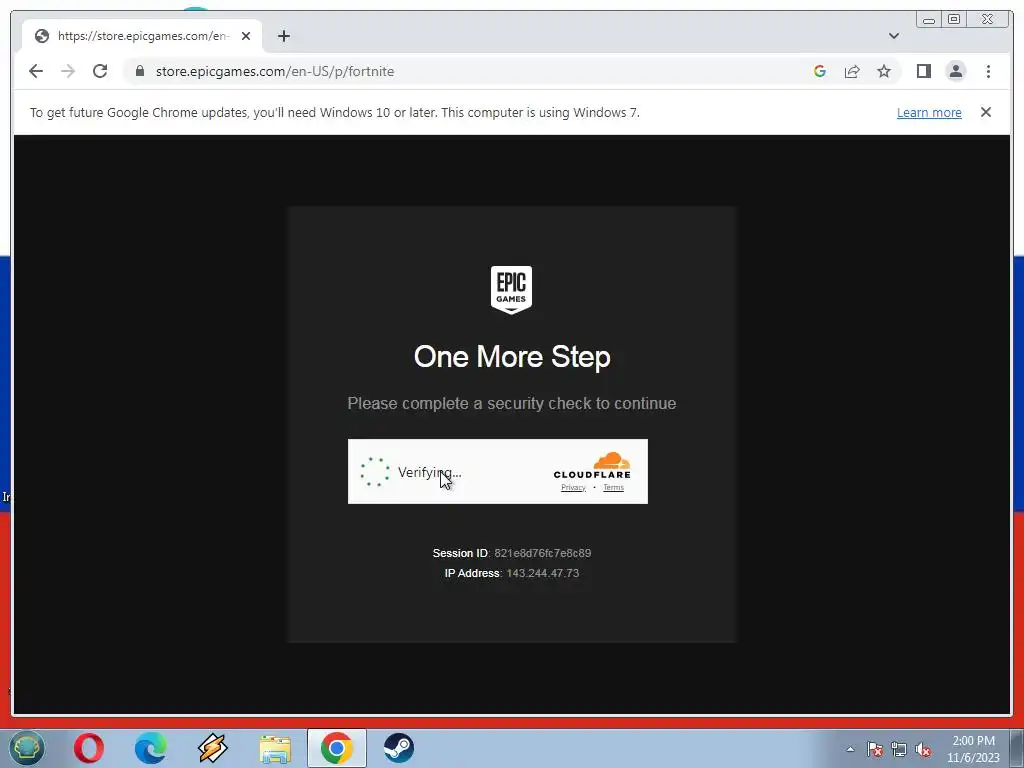
Task: Open Winamp from the taskbar
Action: [212, 748]
